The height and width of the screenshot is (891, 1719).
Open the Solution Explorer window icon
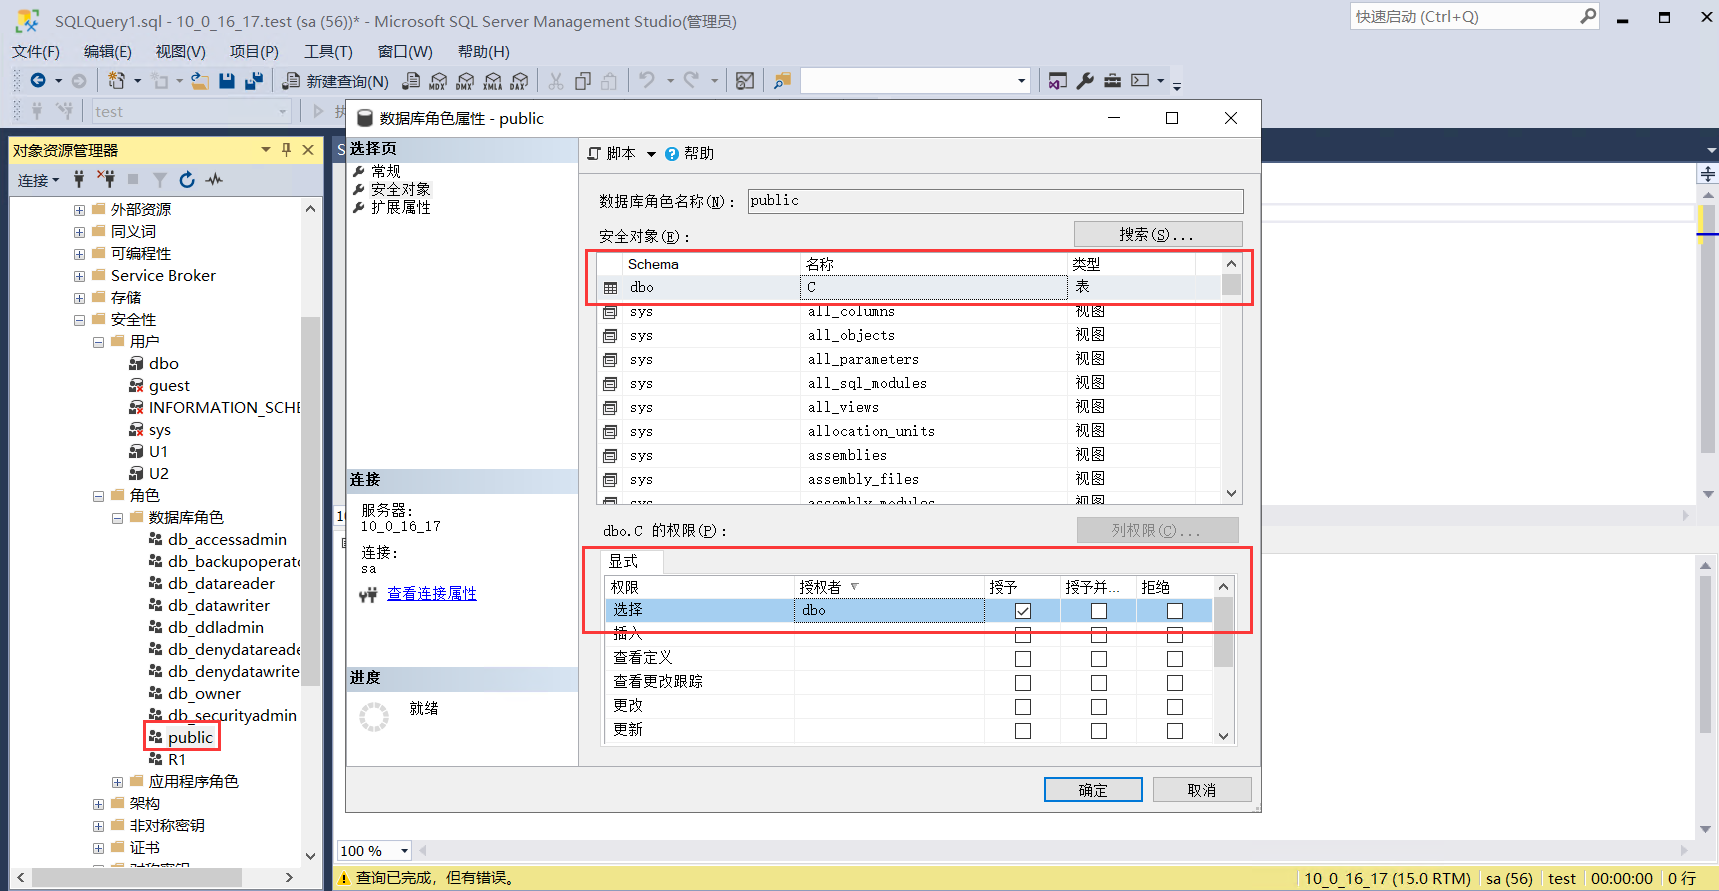(1058, 81)
